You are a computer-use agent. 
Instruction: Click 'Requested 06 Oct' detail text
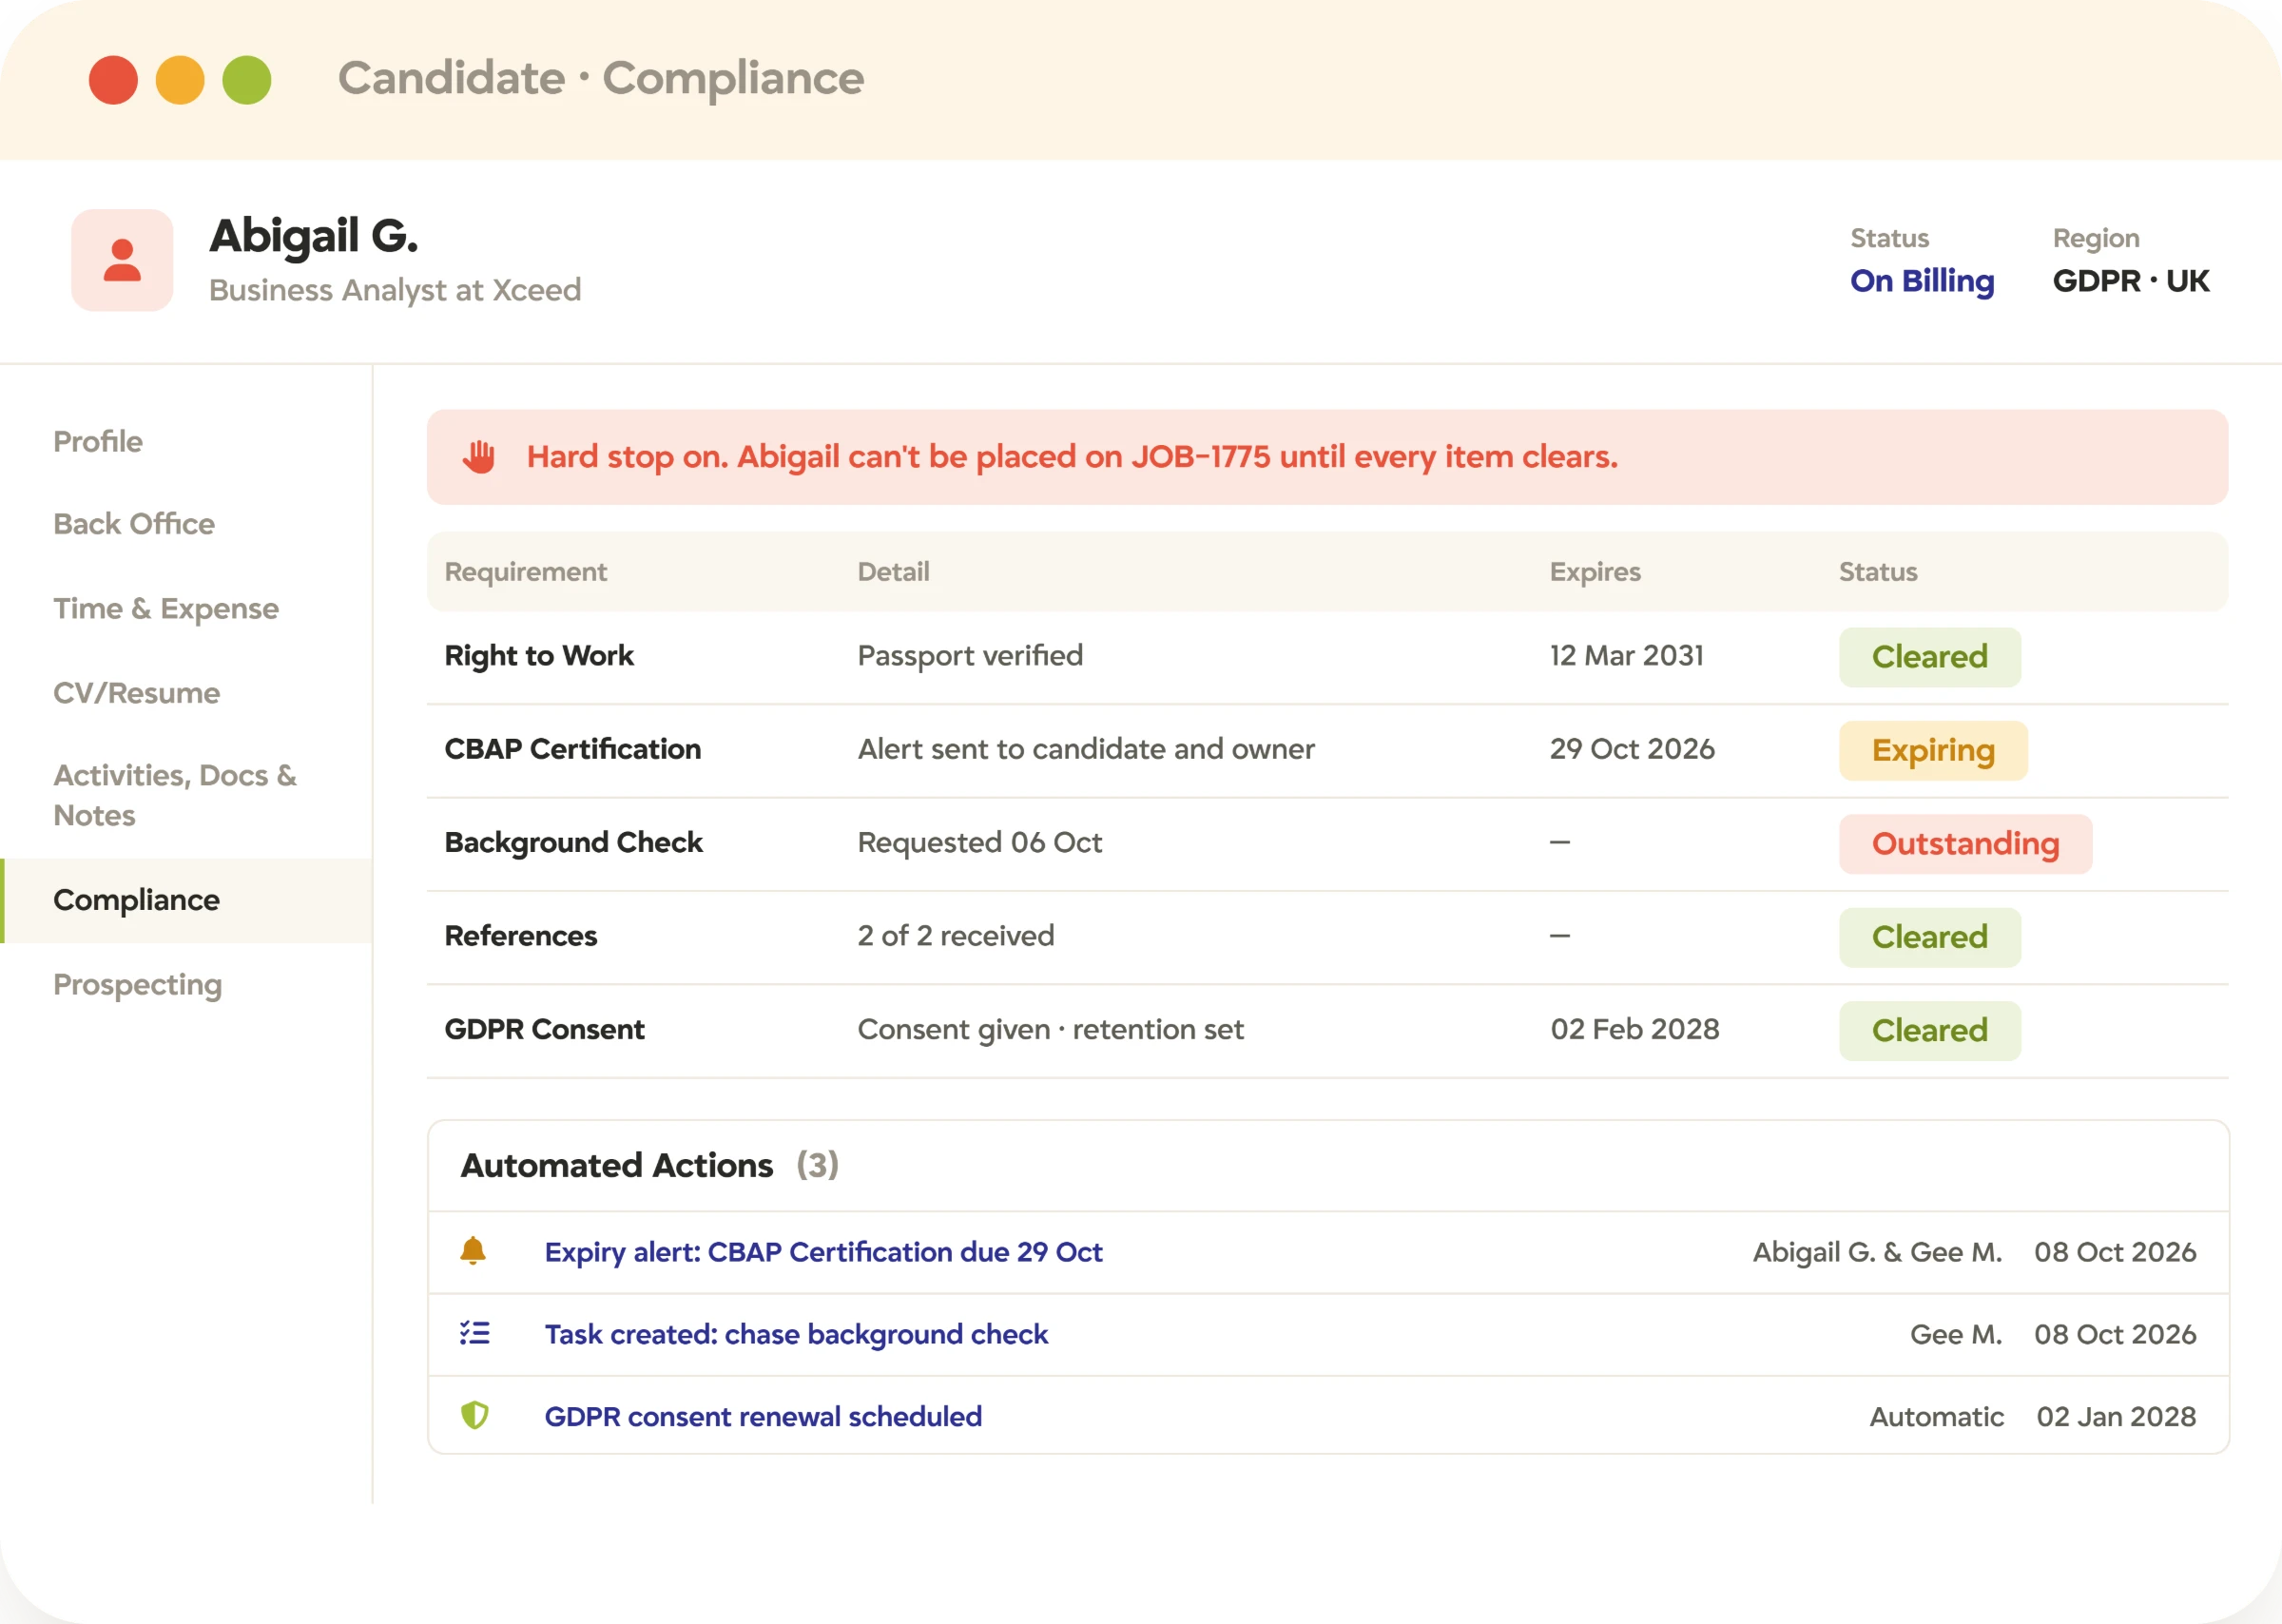pyautogui.click(x=980, y=843)
